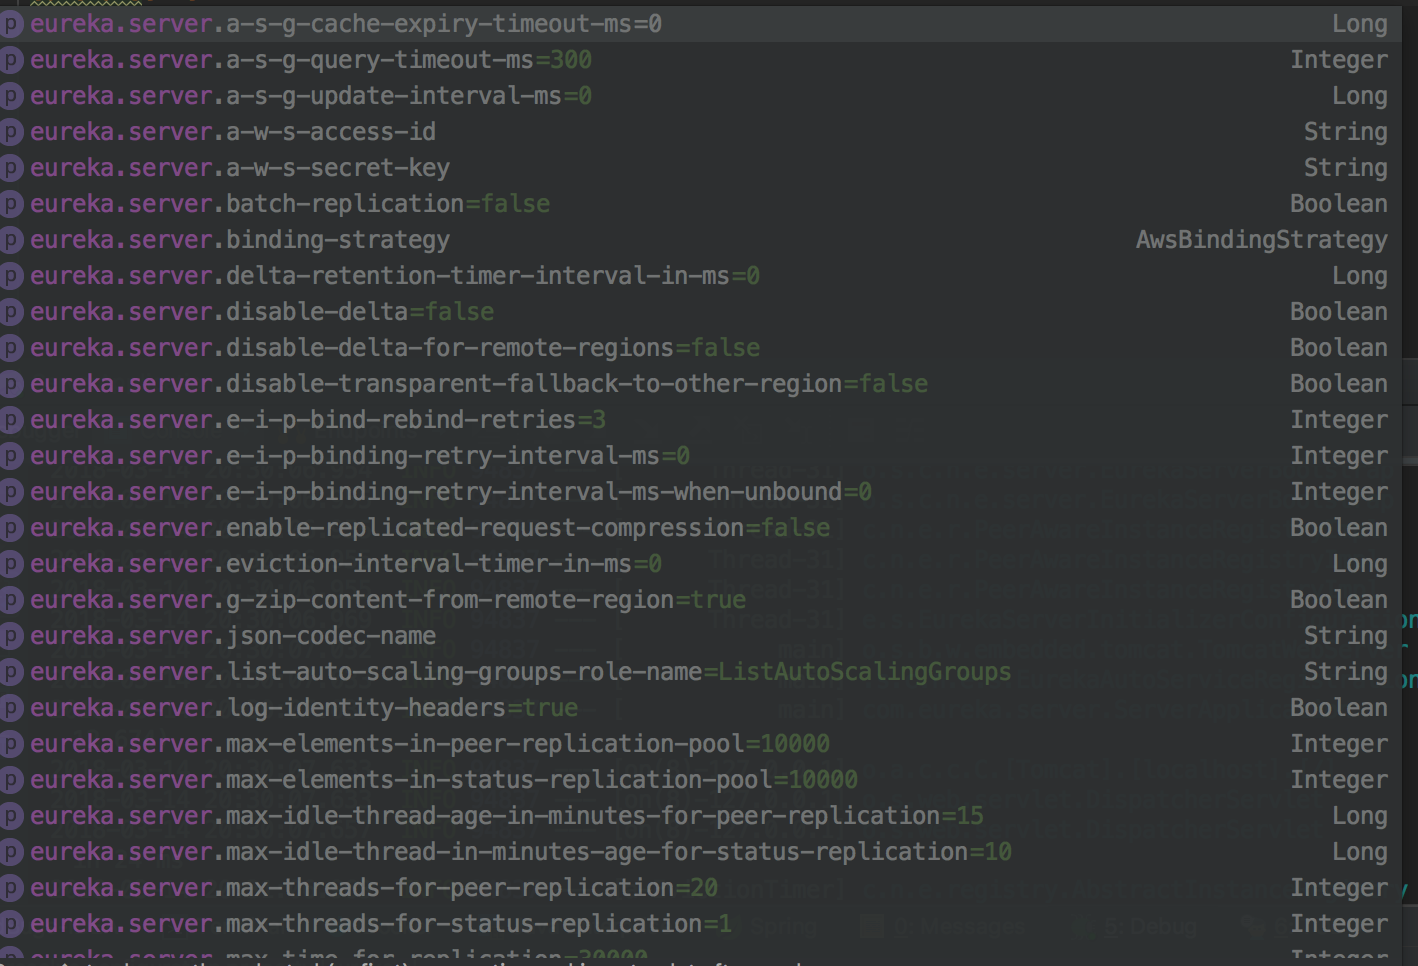
Task: Click the property icon beside json-codec-name
Action: 12,636
